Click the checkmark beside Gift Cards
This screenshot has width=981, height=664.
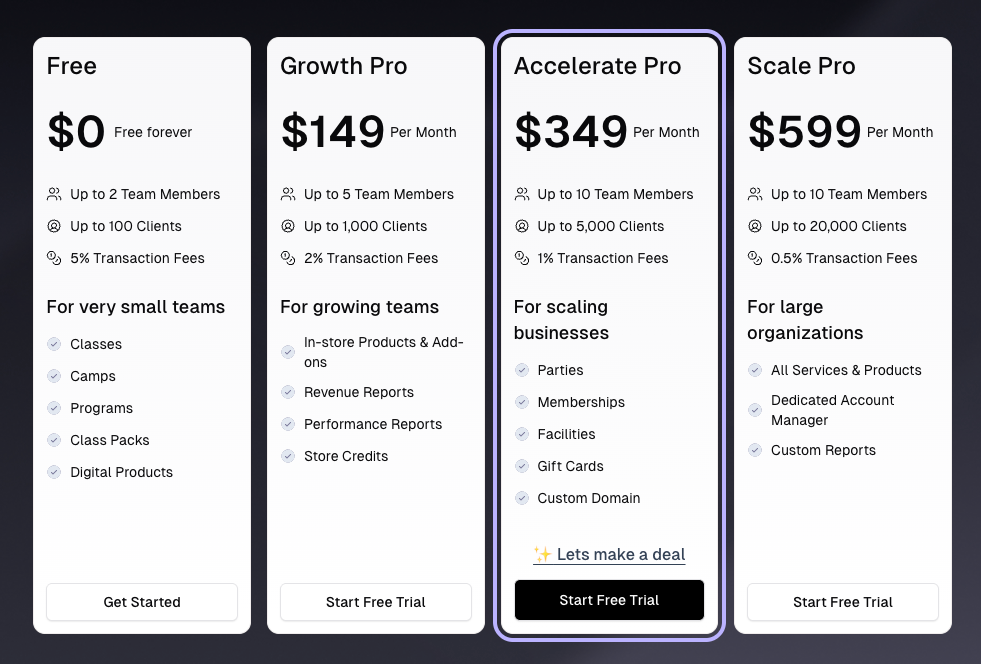click(x=522, y=466)
